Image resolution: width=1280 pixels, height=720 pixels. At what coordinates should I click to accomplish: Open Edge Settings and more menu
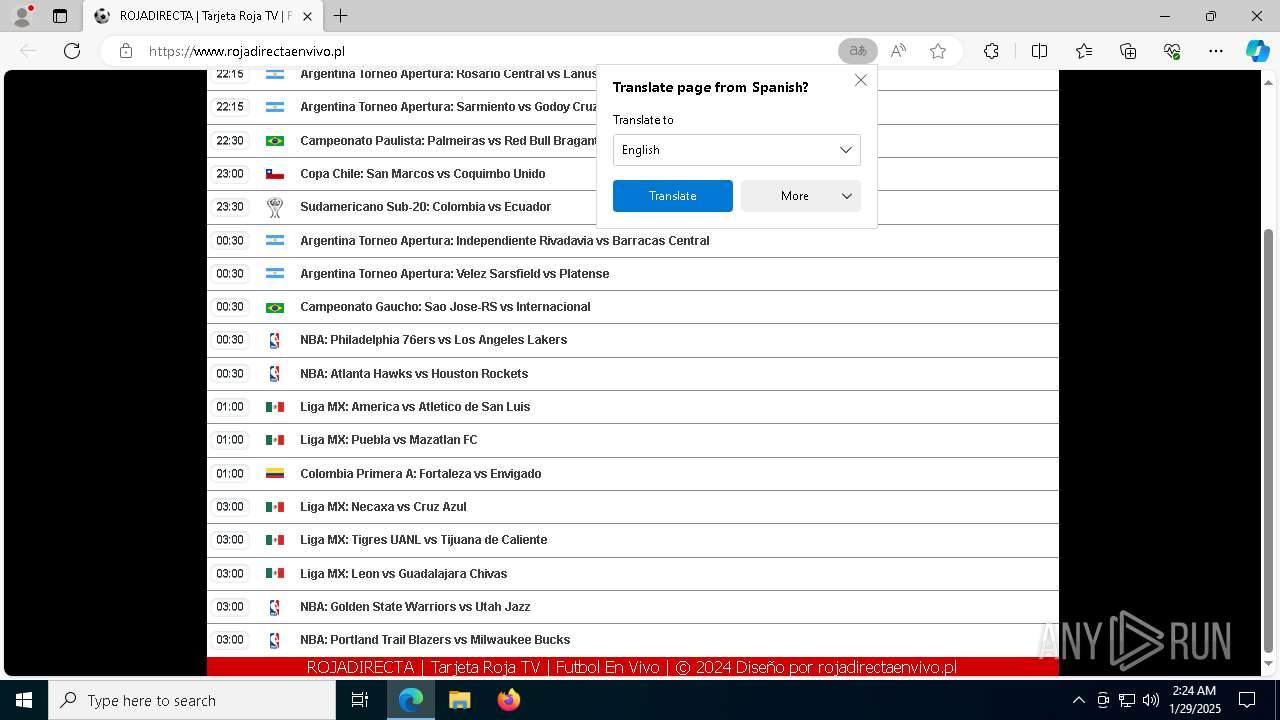(1216, 51)
